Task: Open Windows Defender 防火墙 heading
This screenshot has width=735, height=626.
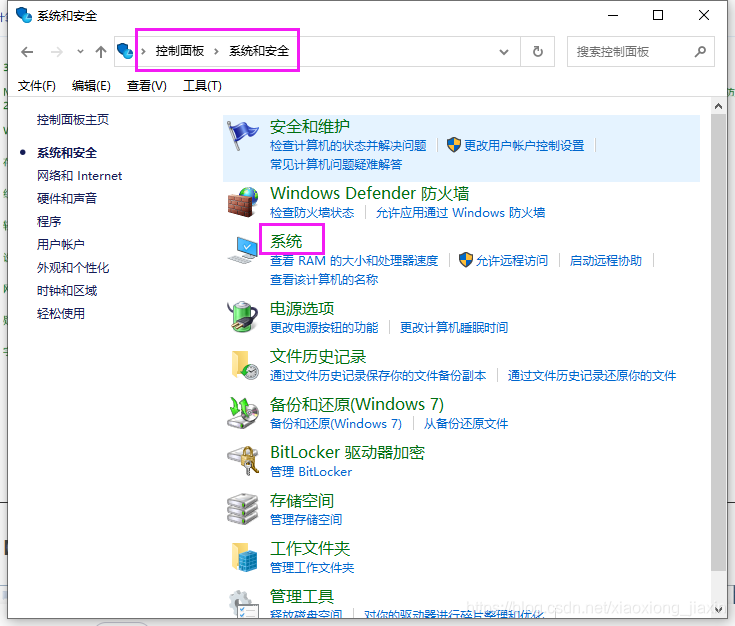Action: [x=369, y=193]
